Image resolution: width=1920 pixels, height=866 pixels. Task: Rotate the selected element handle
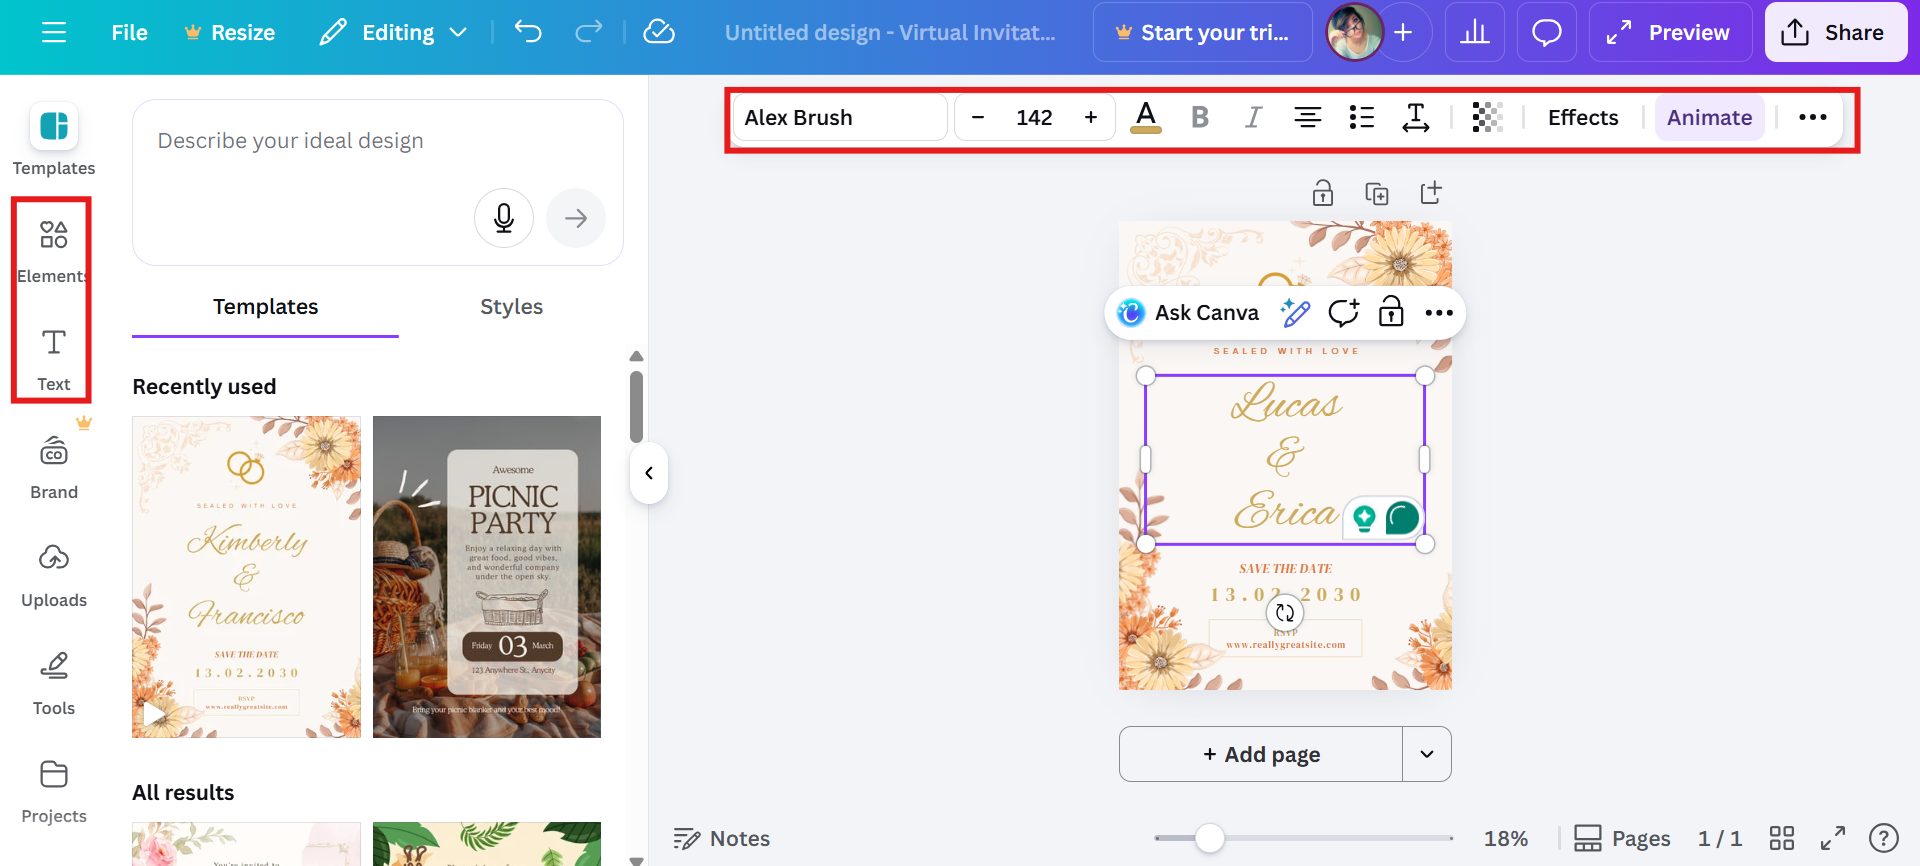[1285, 613]
